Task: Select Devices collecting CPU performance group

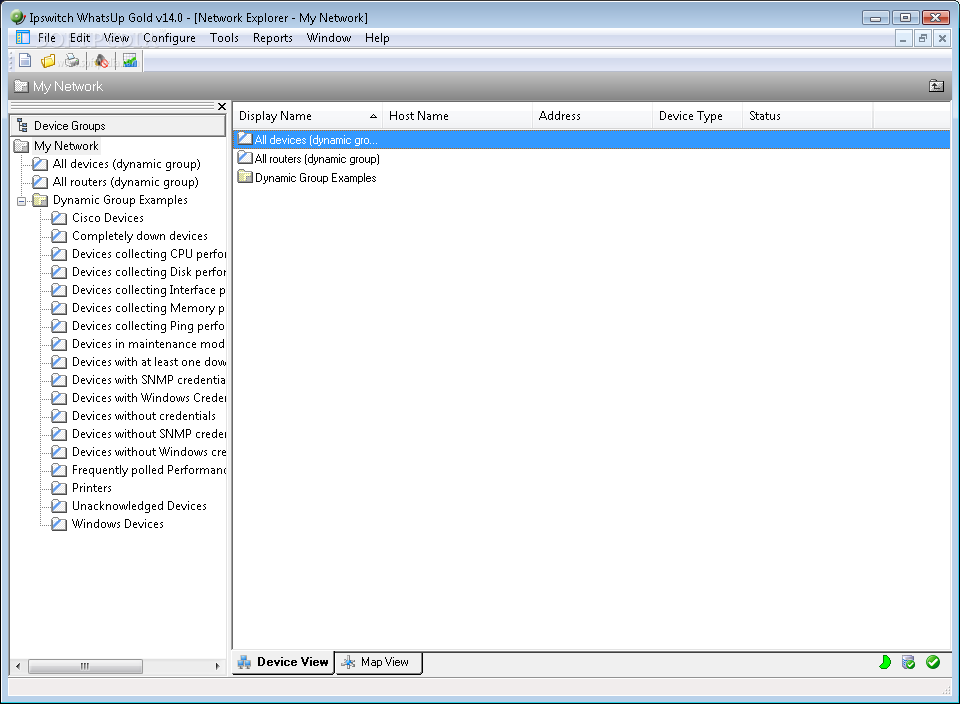Action: coord(149,254)
